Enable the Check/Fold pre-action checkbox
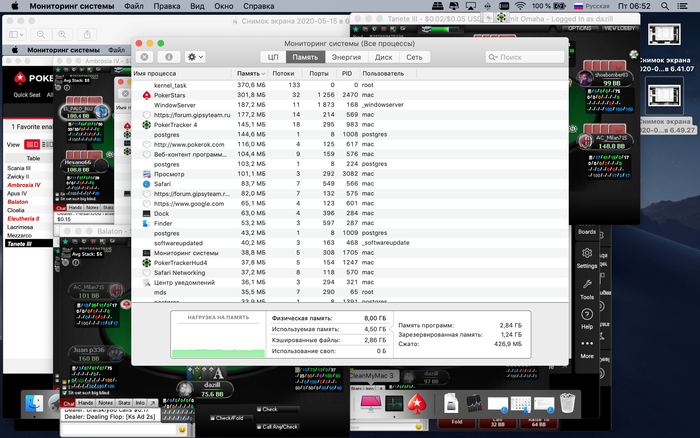 coord(212,418)
